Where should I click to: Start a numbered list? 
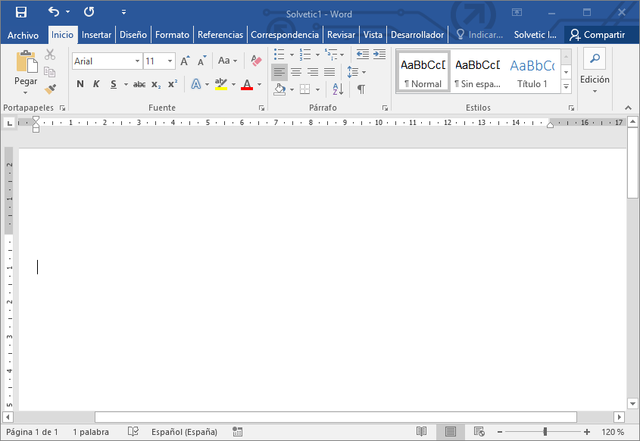coord(305,54)
